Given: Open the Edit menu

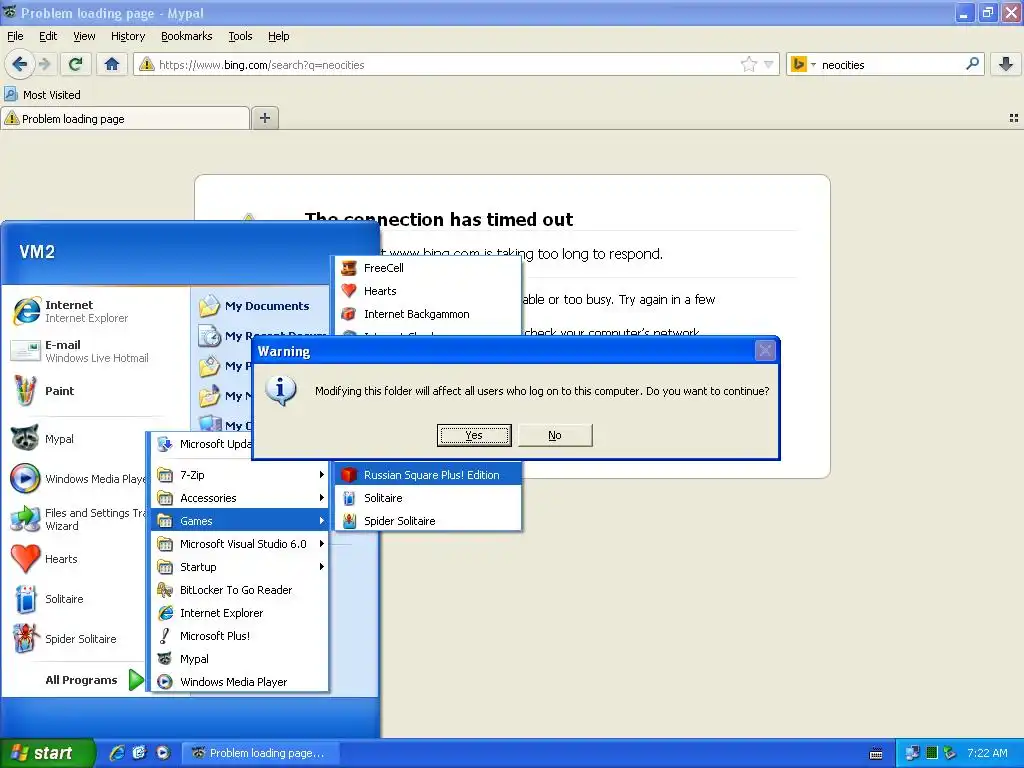Looking at the screenshot, I should point(48,36).
